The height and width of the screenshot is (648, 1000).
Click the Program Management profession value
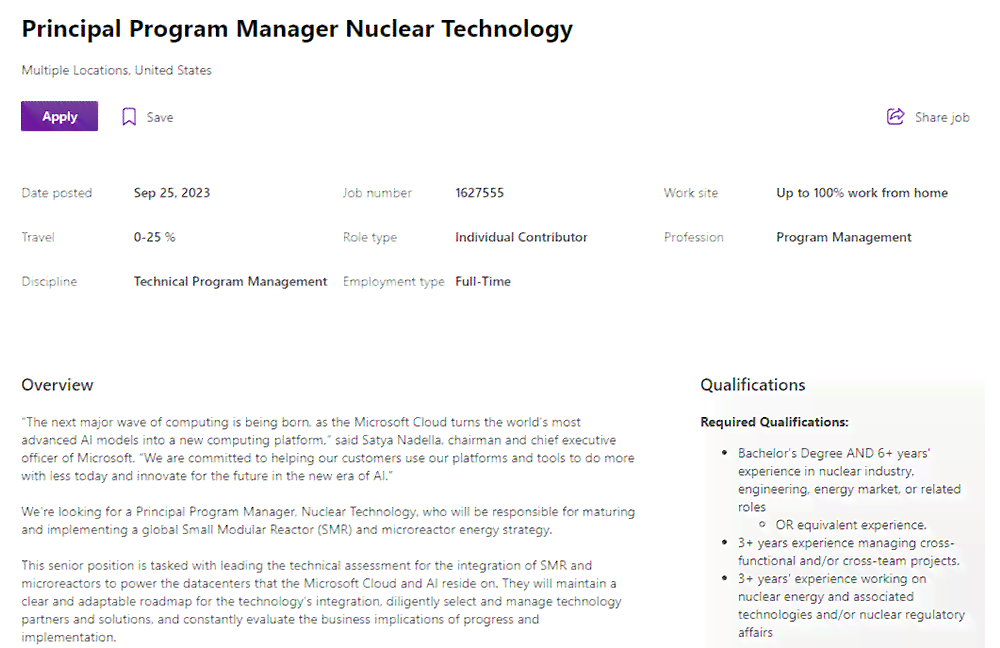click(844, 237)
